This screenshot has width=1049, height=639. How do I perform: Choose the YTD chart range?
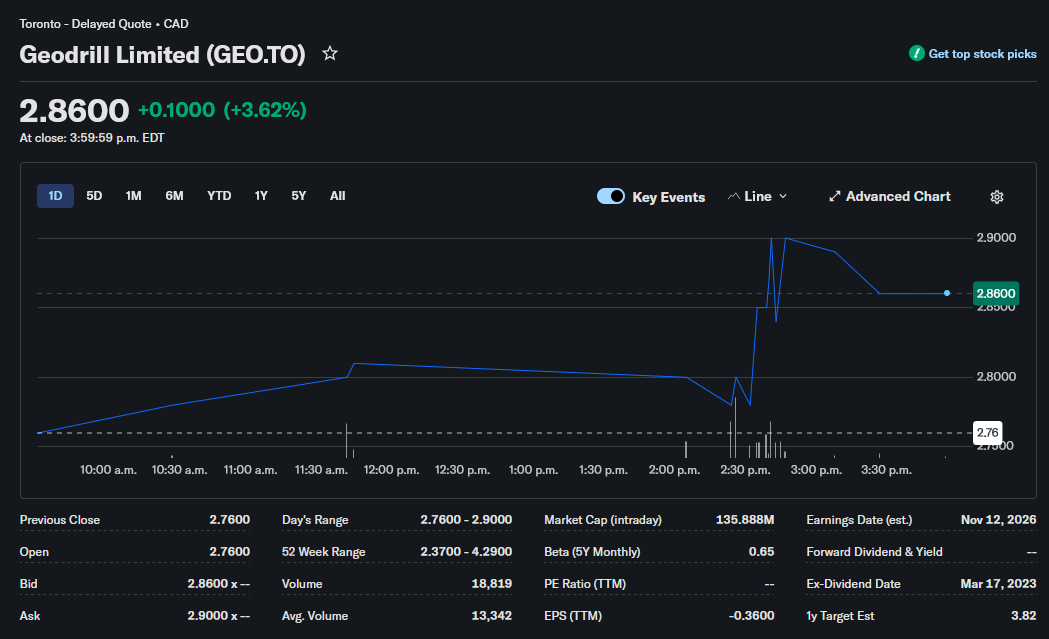219,196
